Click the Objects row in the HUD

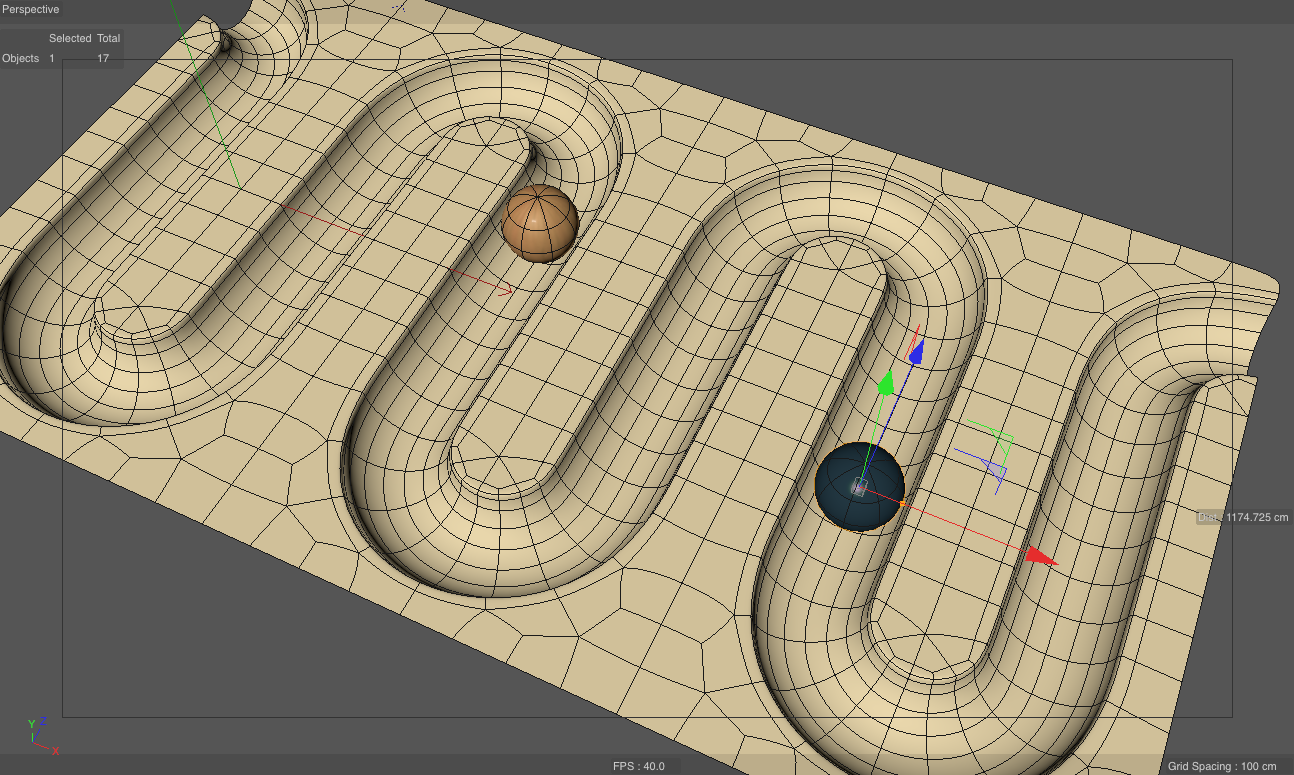61,58
